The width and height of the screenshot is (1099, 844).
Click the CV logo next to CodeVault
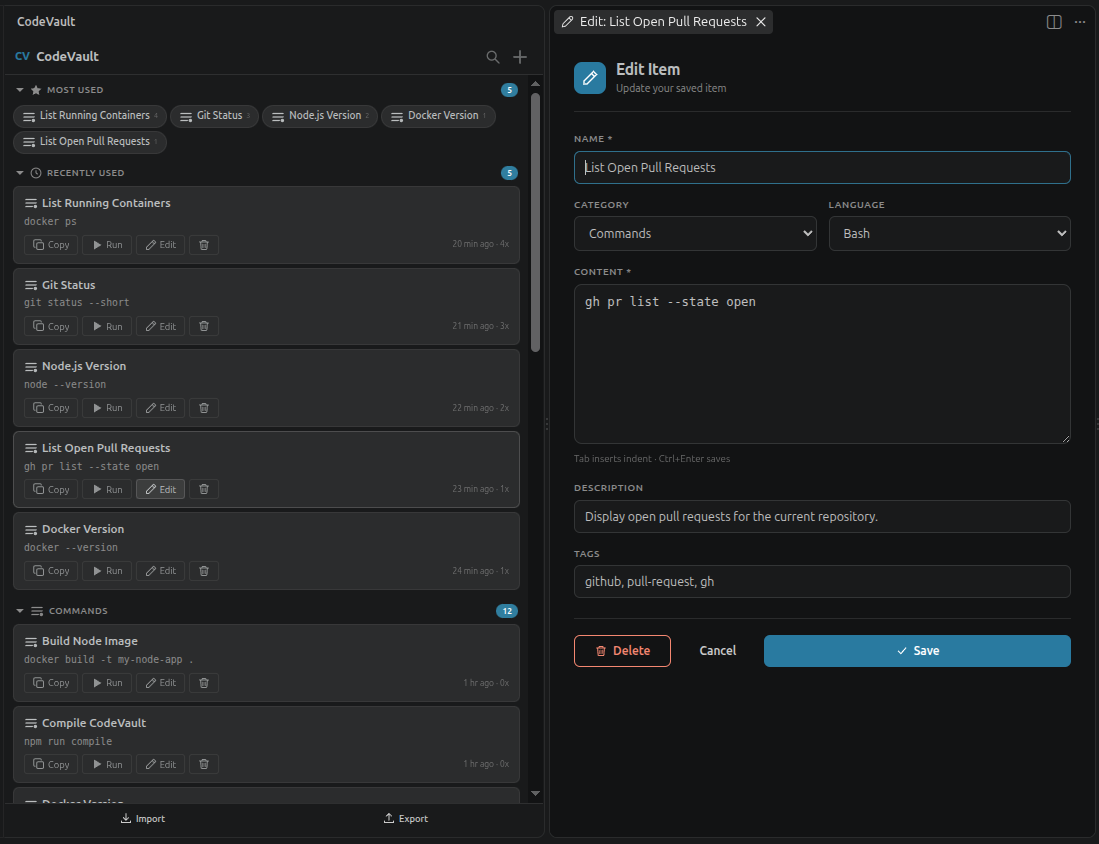coord(22,56)
